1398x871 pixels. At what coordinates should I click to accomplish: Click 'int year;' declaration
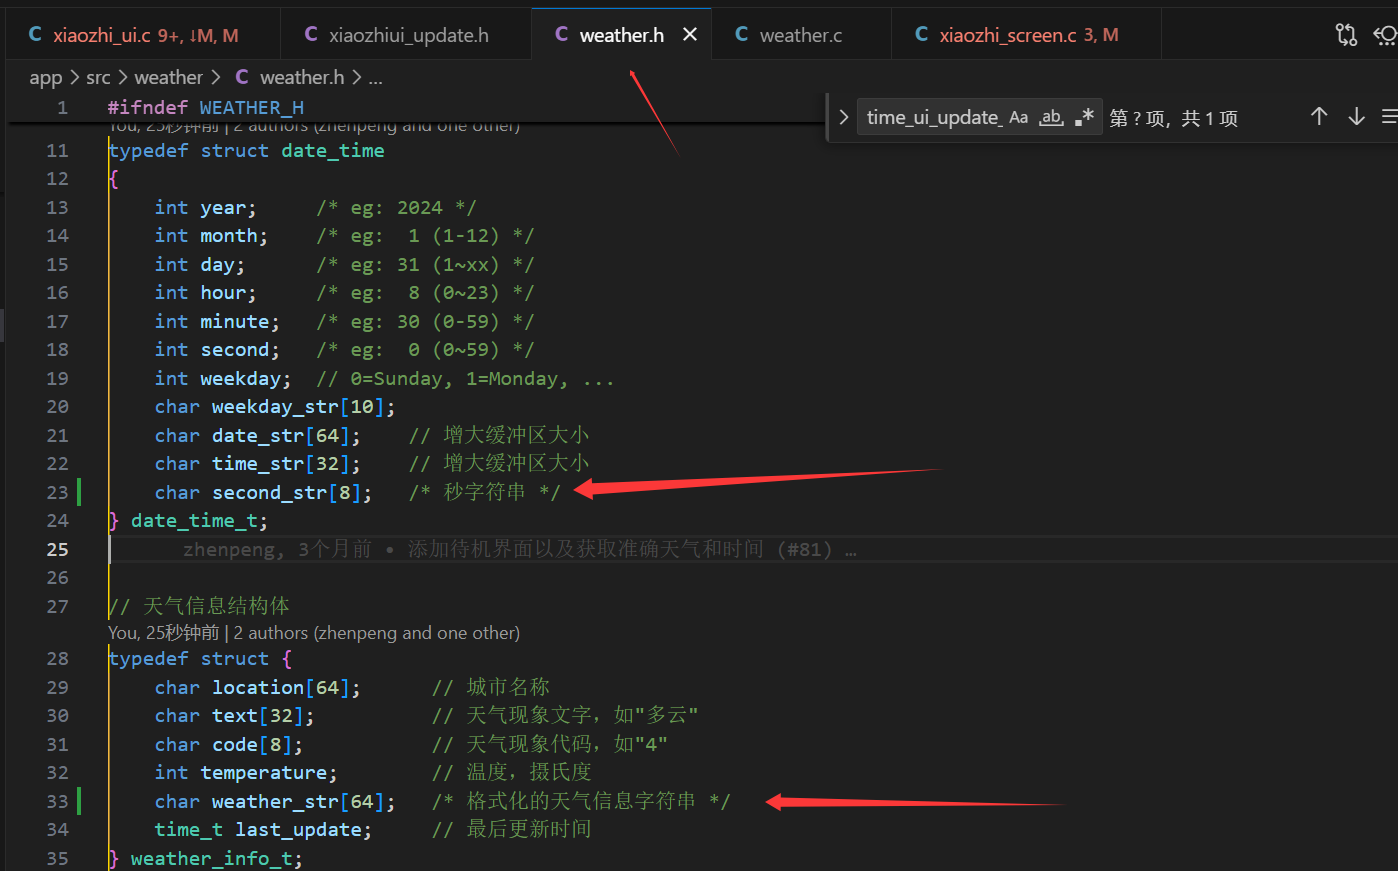click(205, 208)
